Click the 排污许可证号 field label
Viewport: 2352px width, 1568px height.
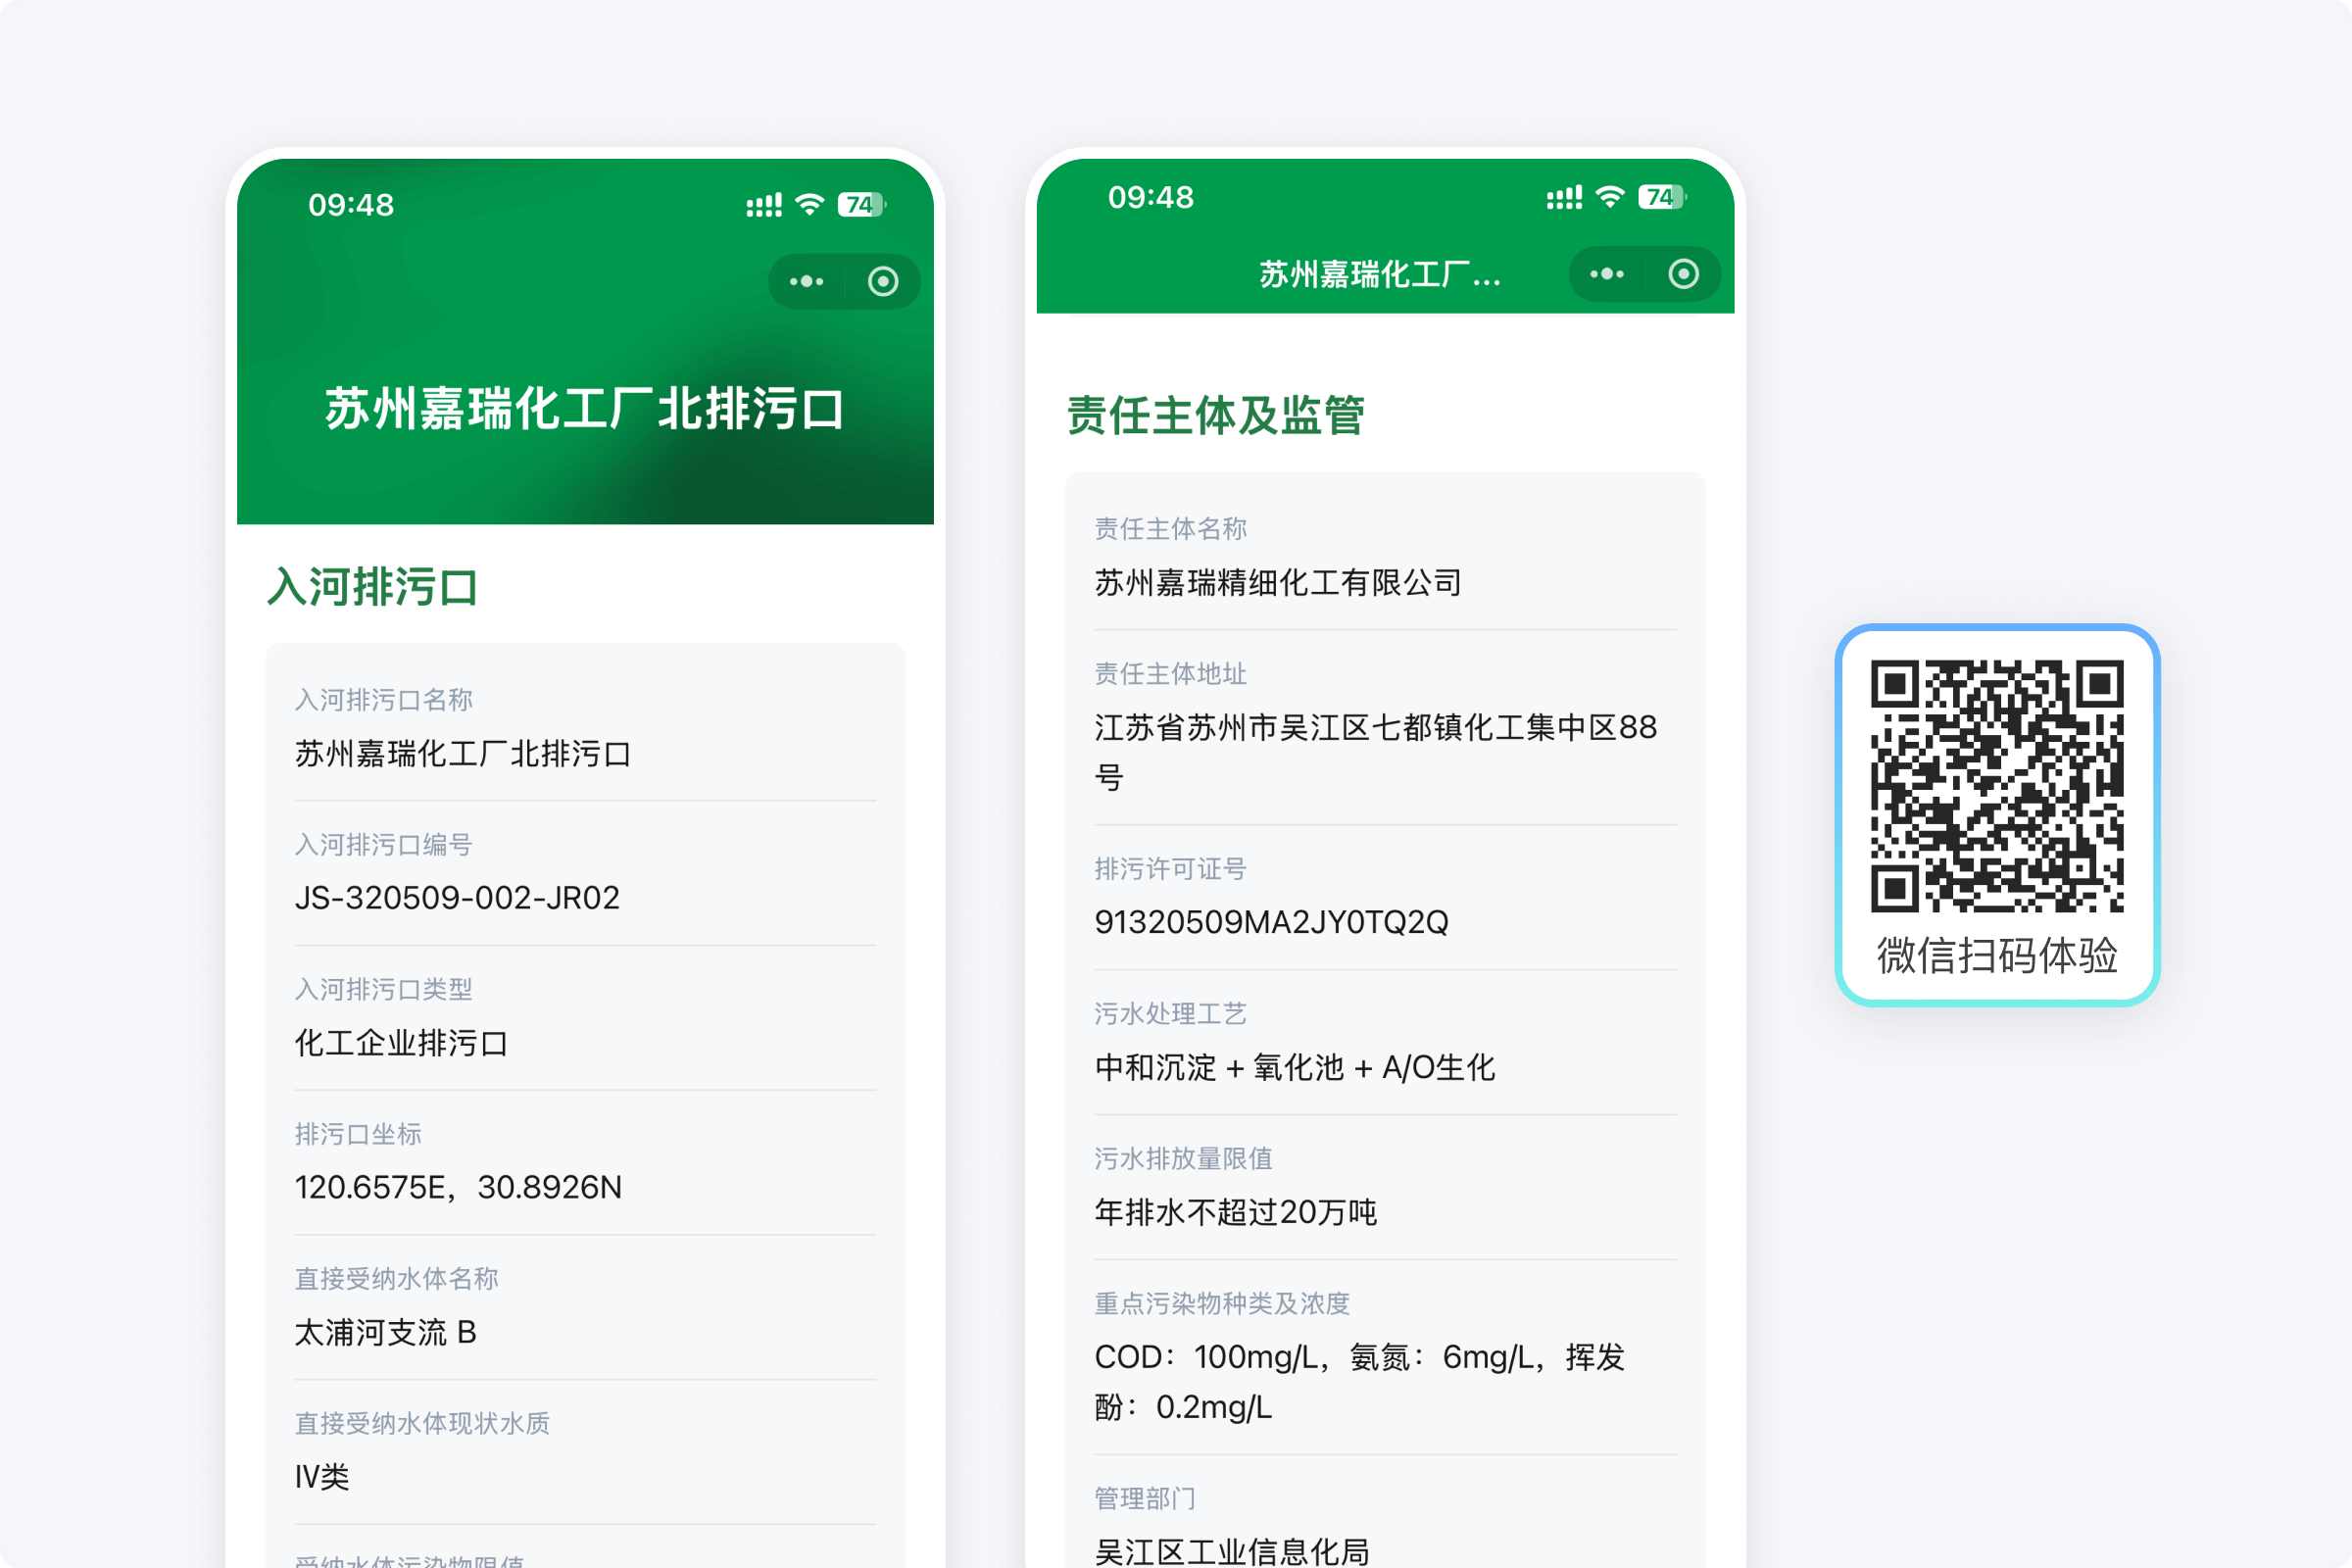[x=1171, y=869]
